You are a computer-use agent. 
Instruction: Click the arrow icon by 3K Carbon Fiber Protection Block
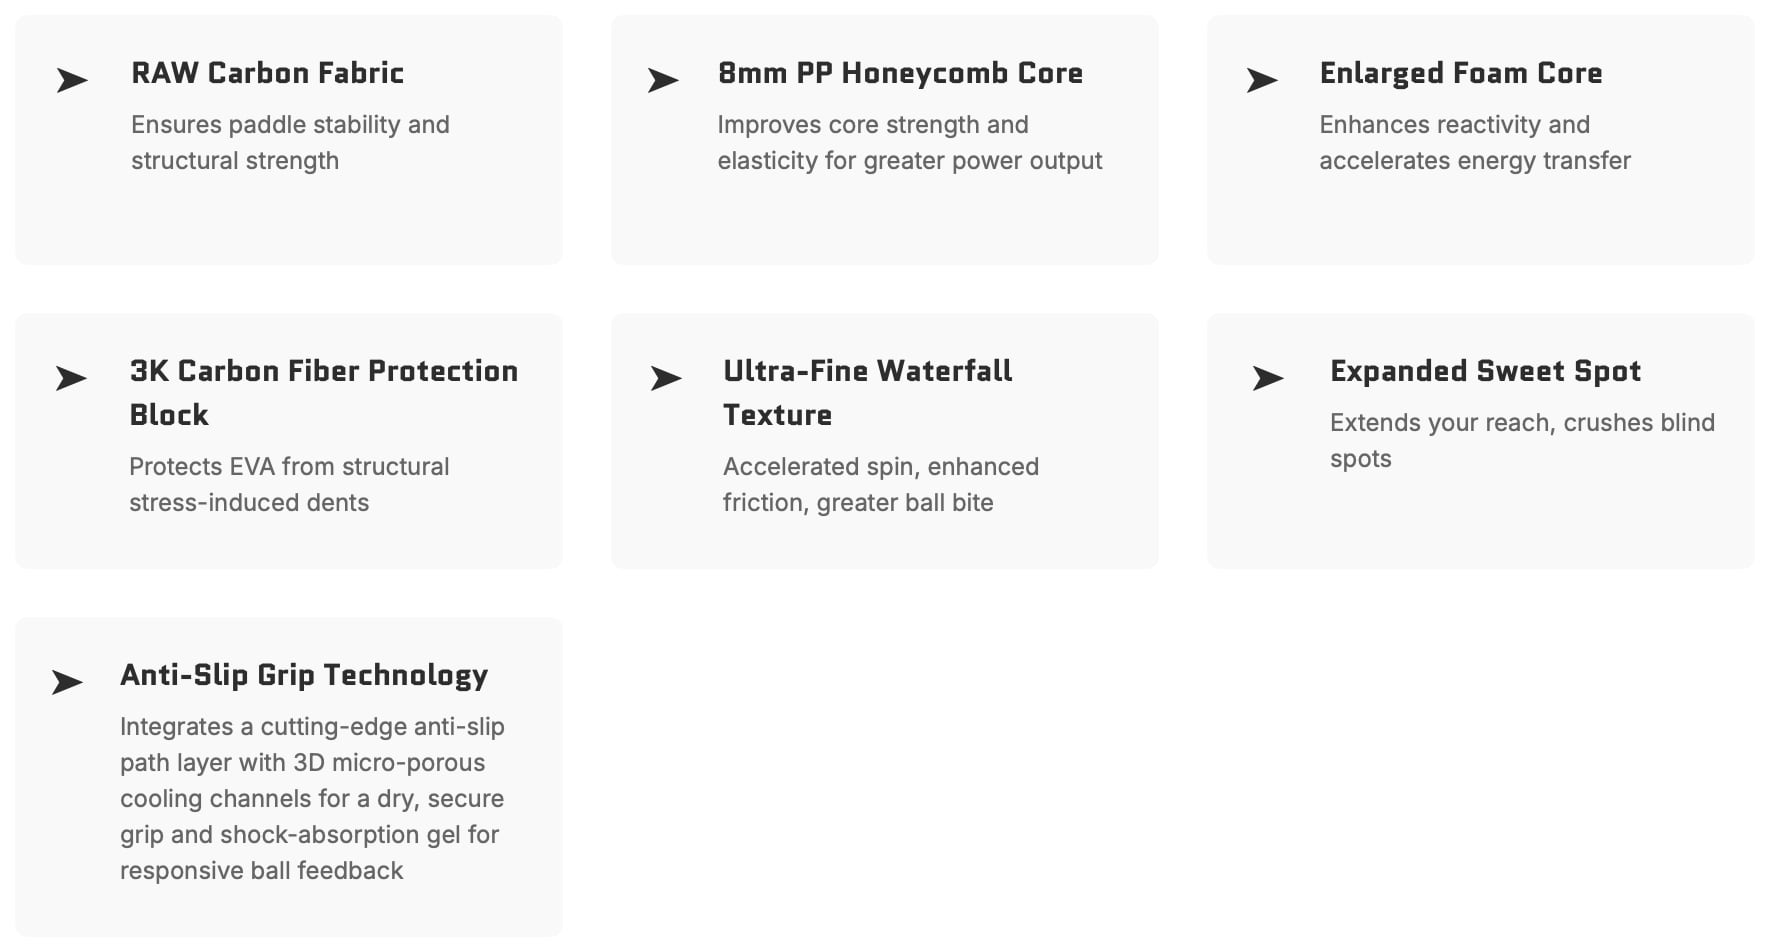click(71, 378)
